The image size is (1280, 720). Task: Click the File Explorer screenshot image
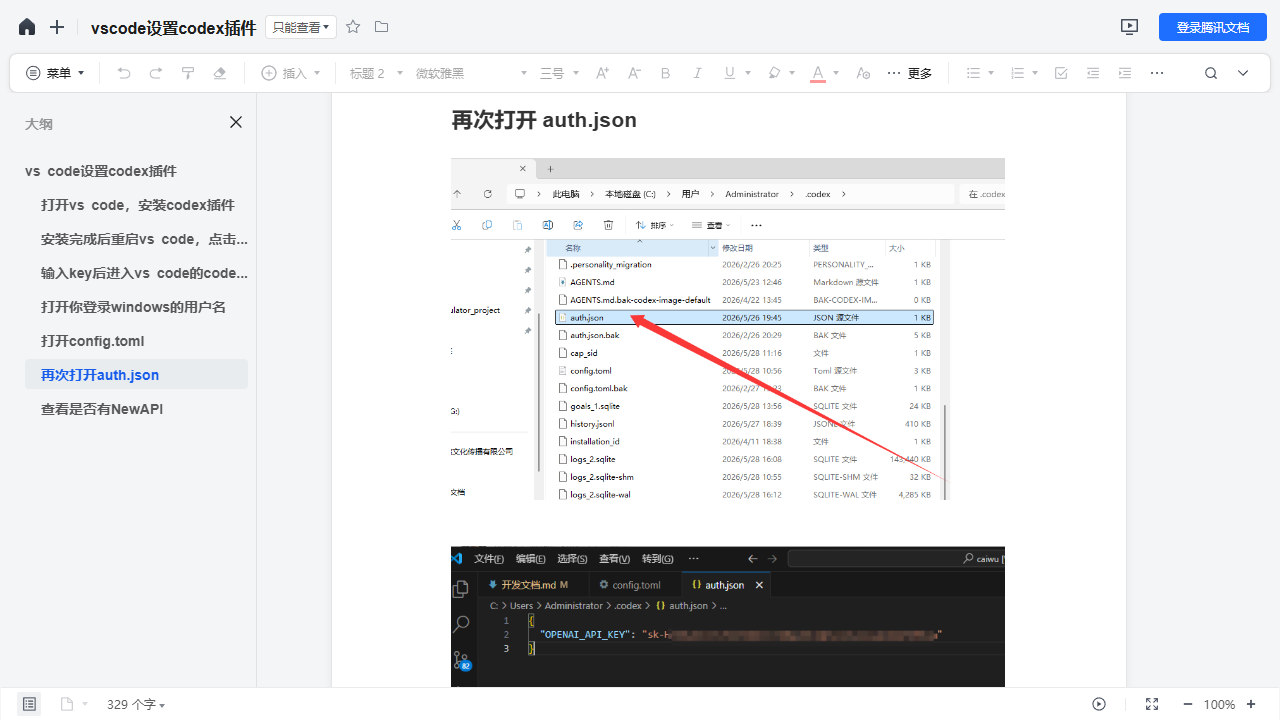coord(728,329)
